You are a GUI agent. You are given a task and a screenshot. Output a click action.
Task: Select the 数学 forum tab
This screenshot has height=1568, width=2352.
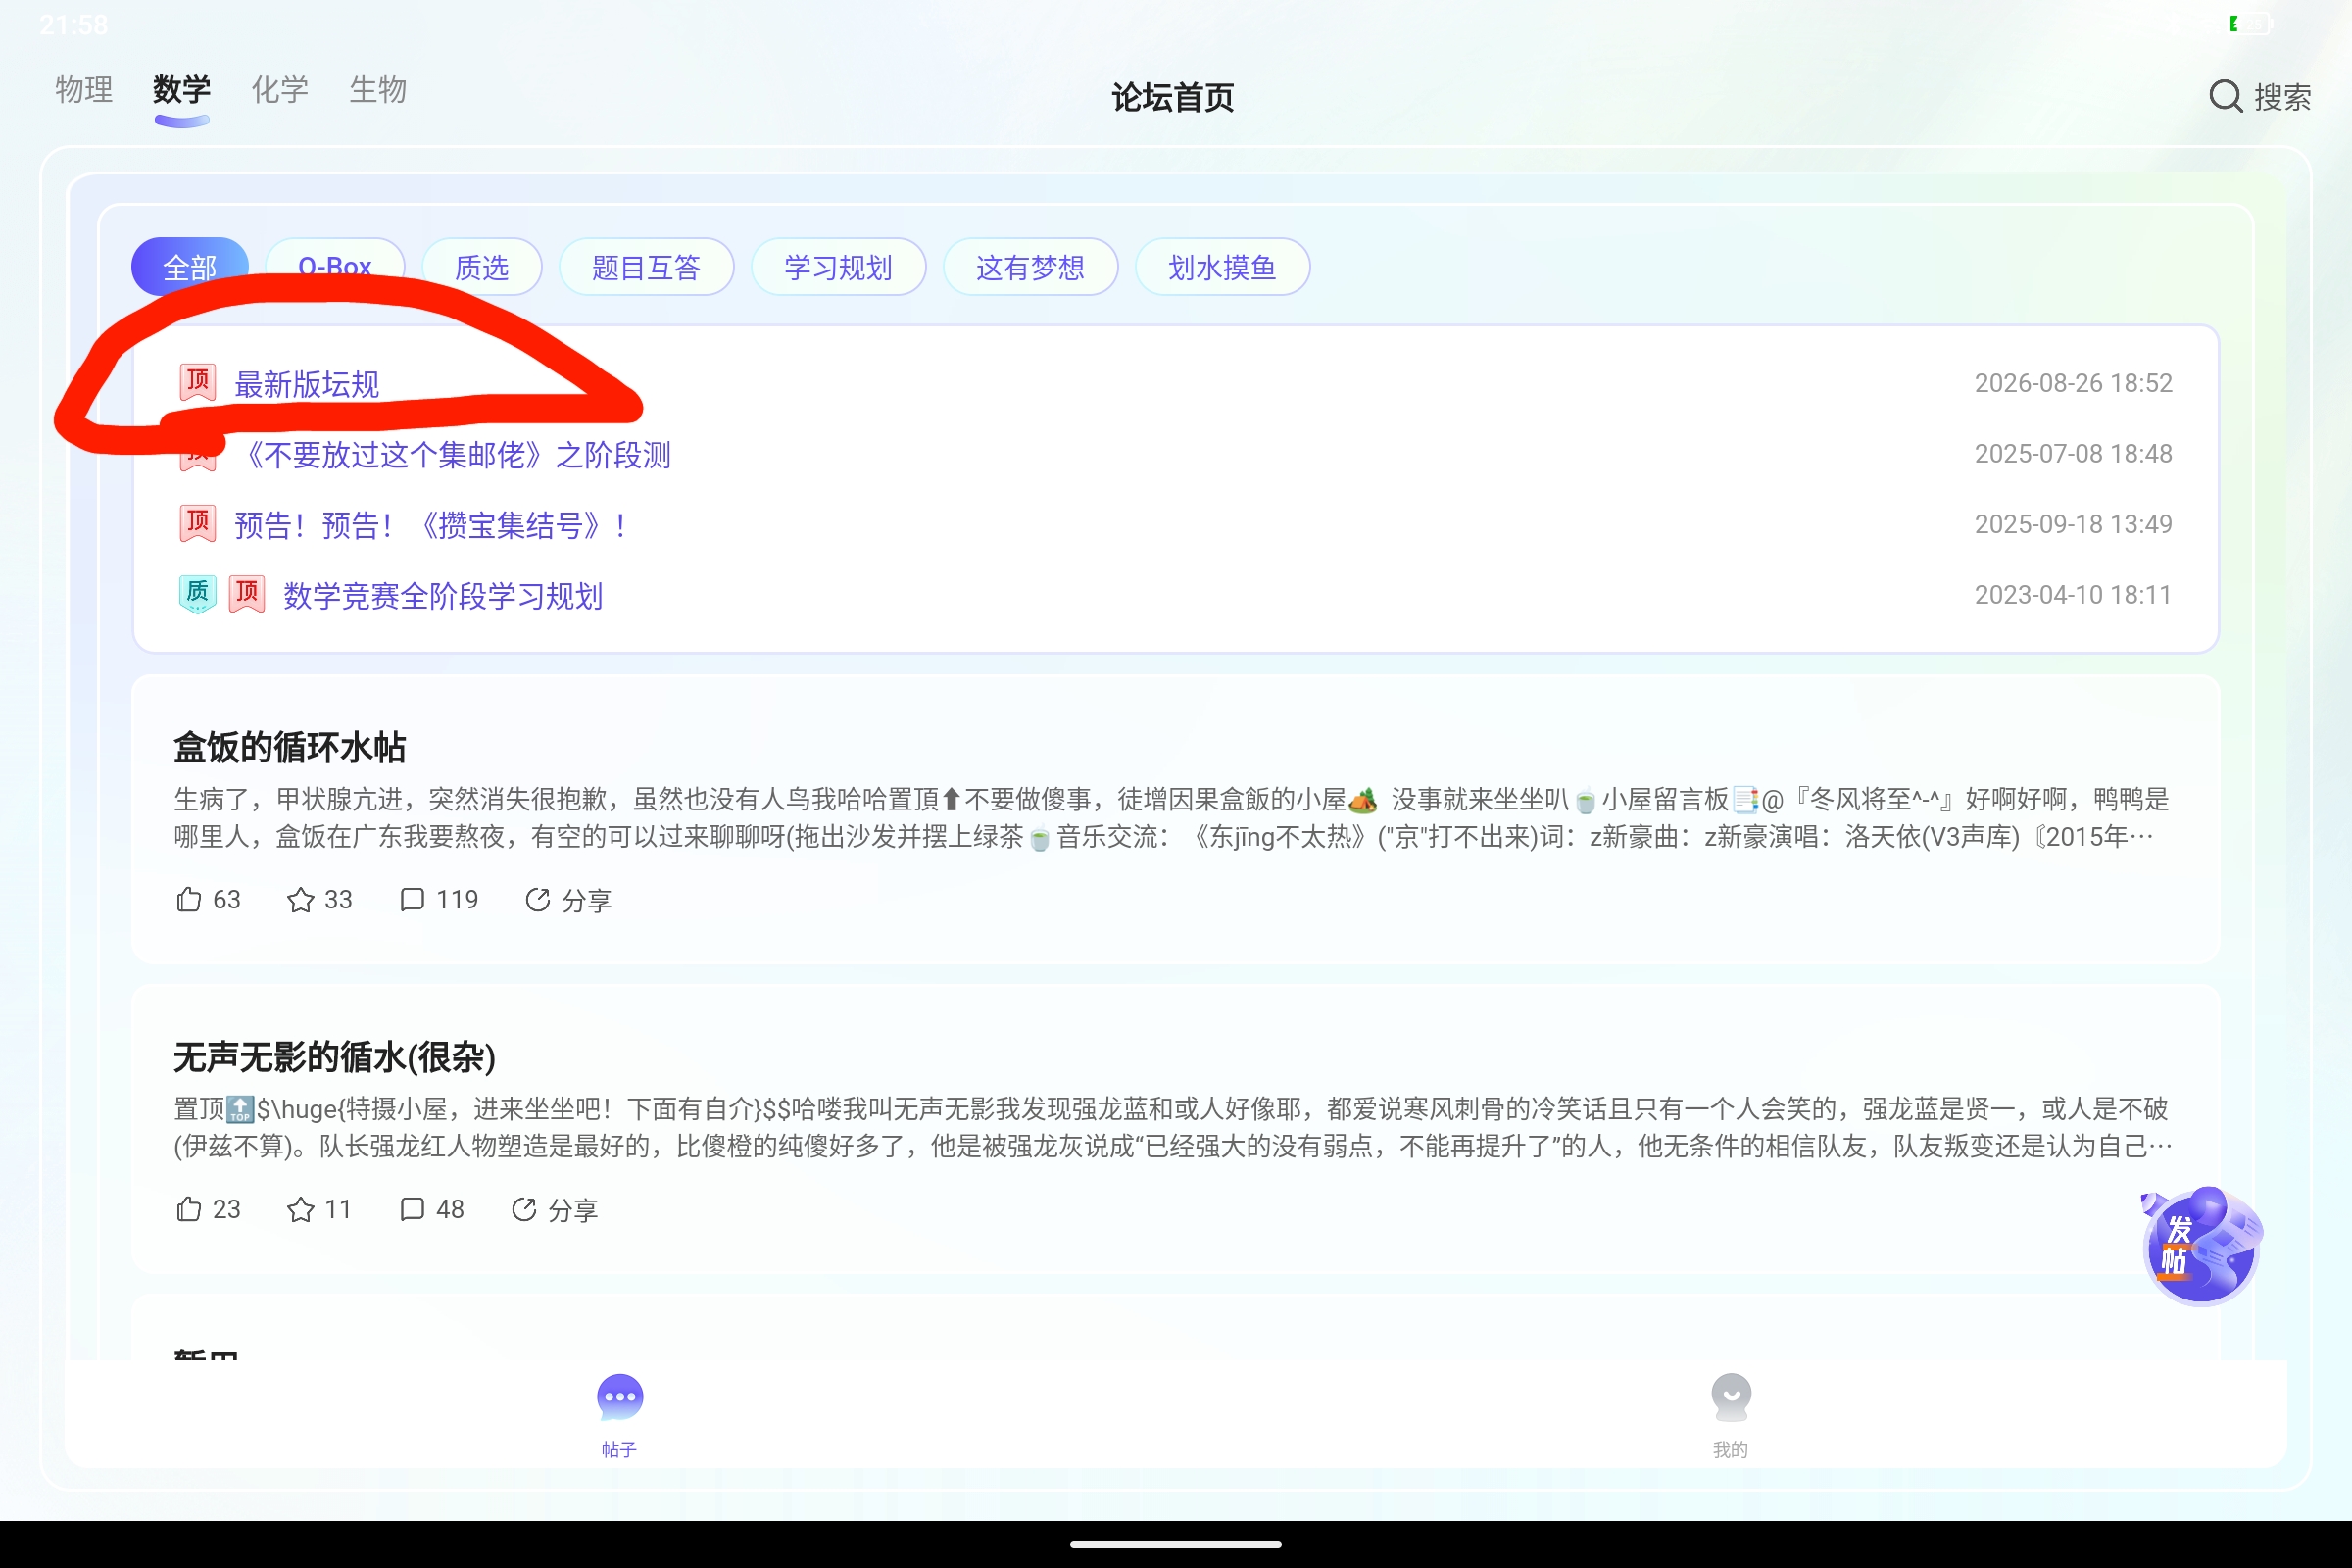(x=182, y=89)
